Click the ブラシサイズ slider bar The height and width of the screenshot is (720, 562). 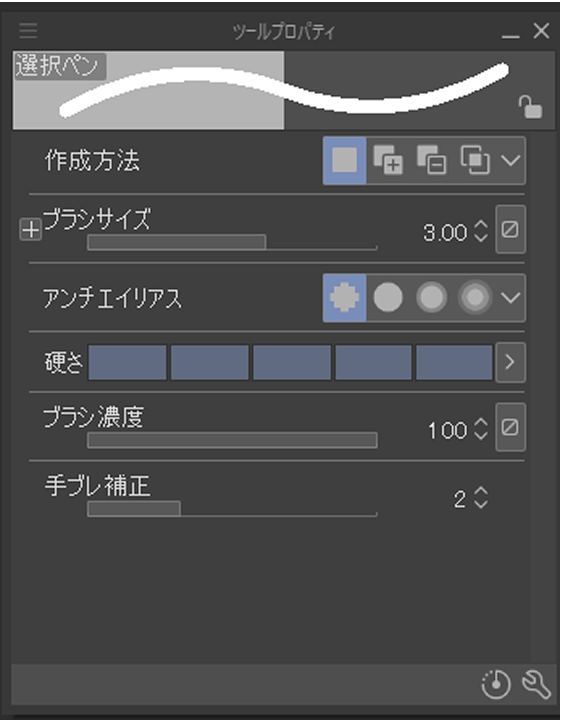point(232,242)
